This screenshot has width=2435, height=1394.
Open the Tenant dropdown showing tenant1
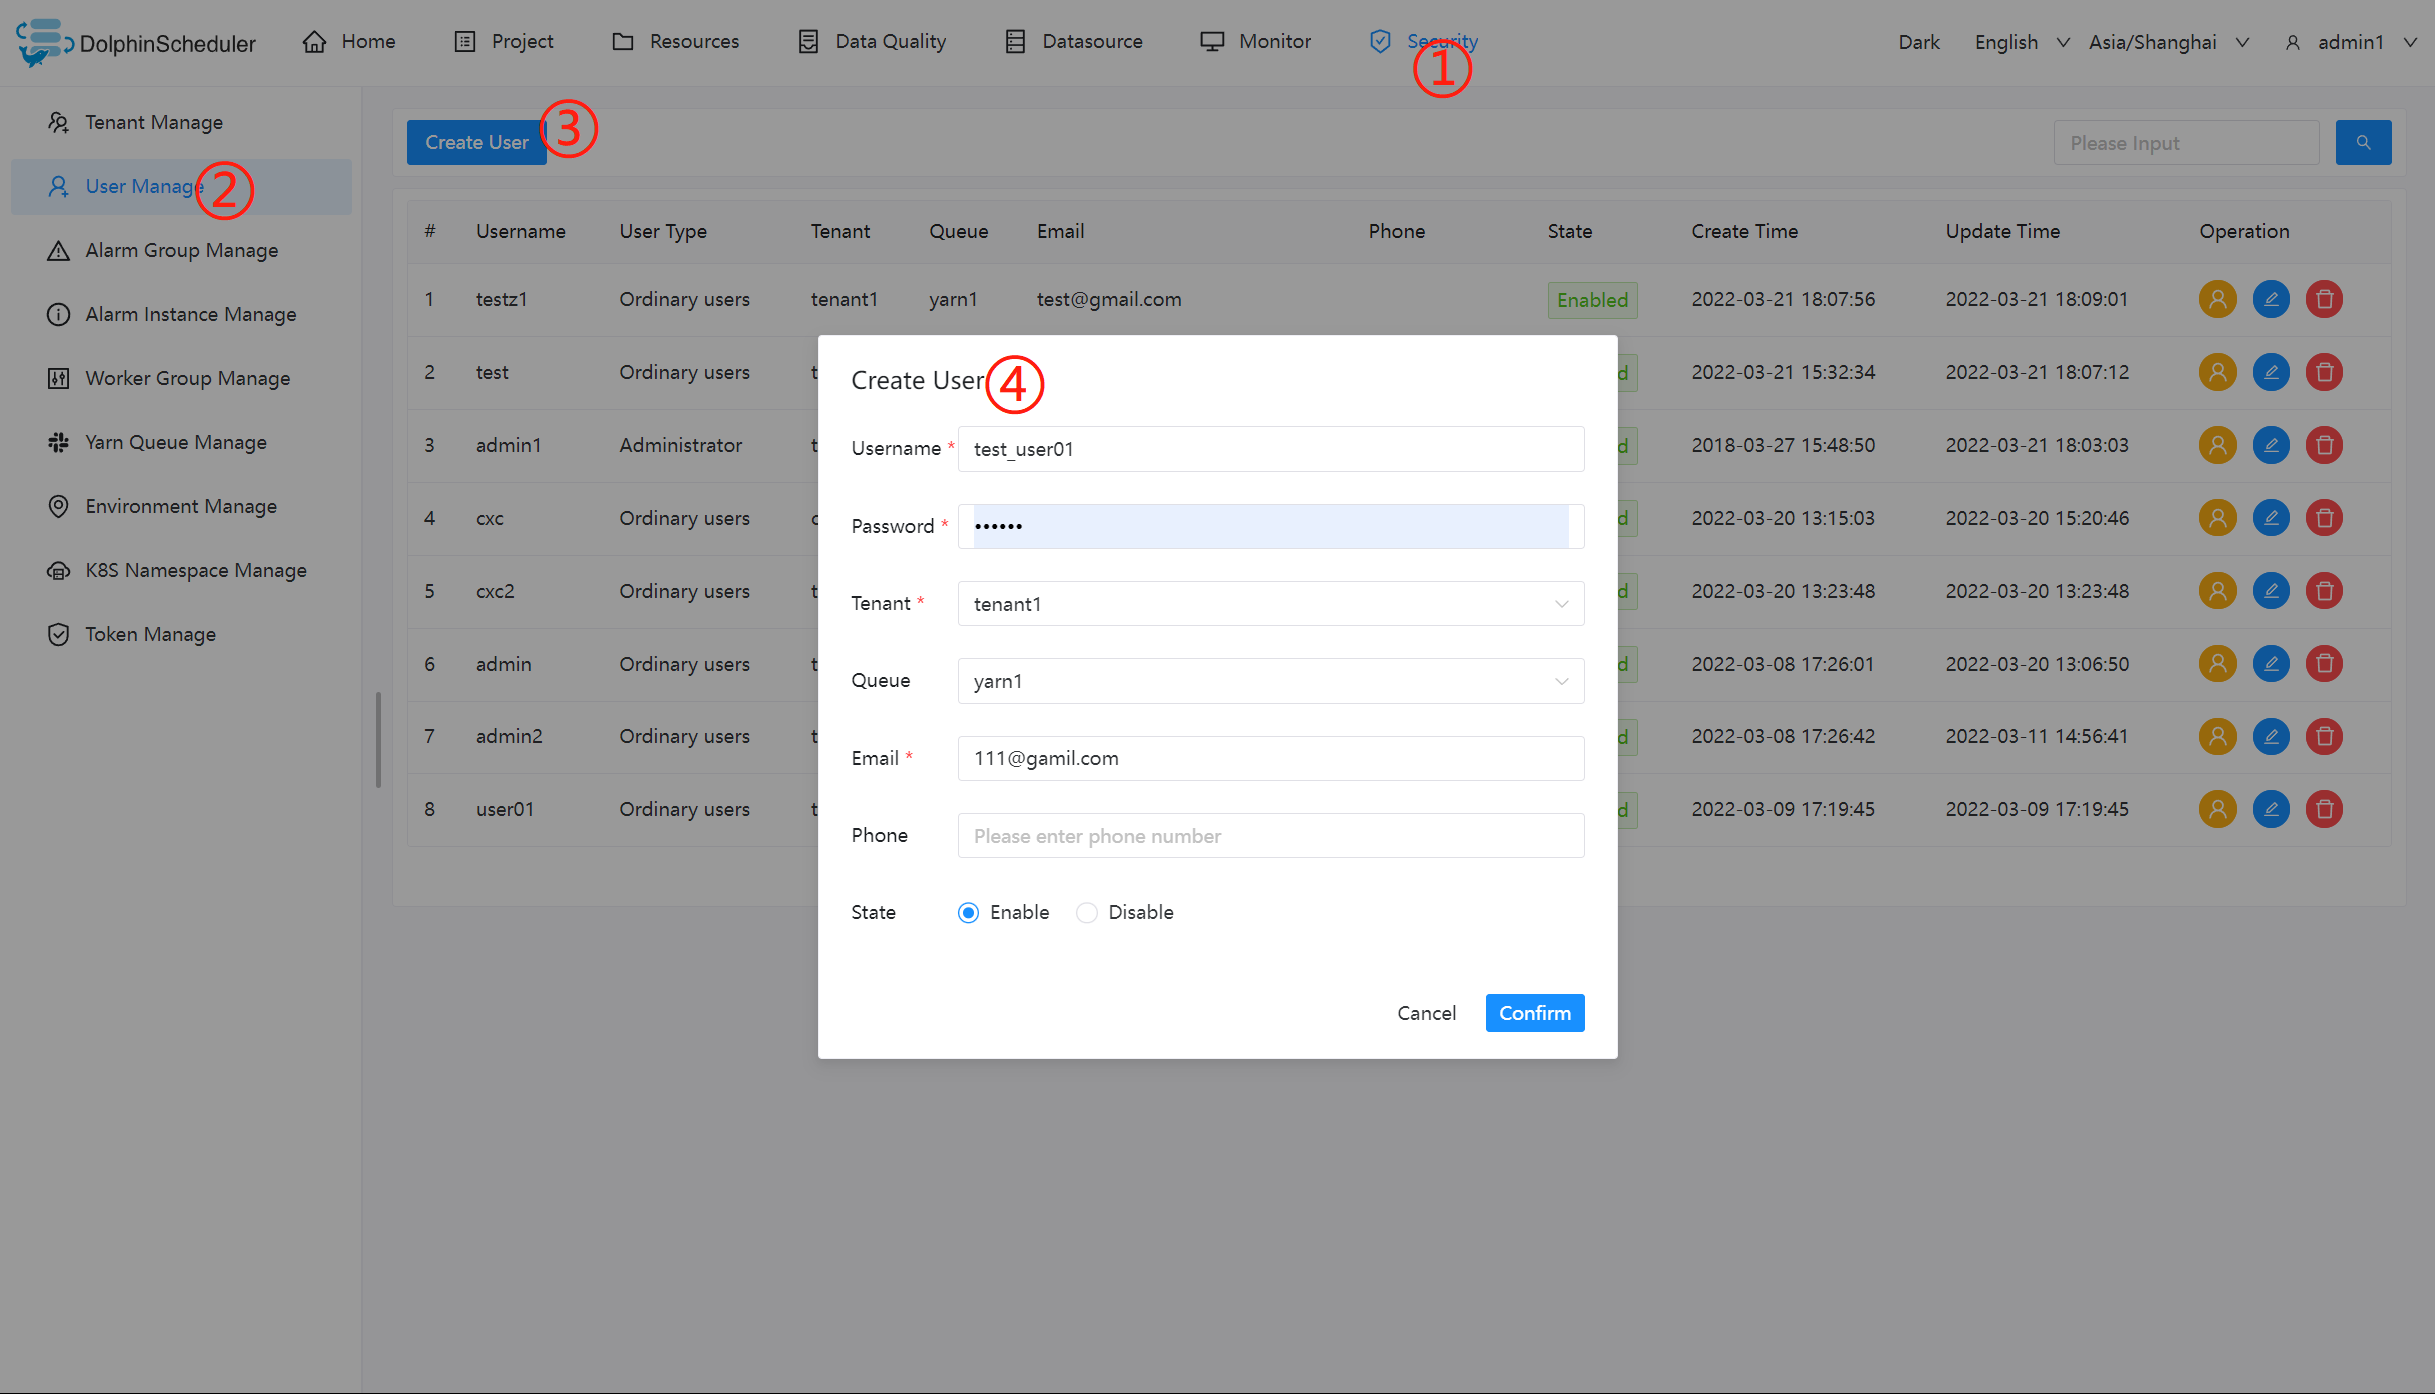[x=1270, y=604]
